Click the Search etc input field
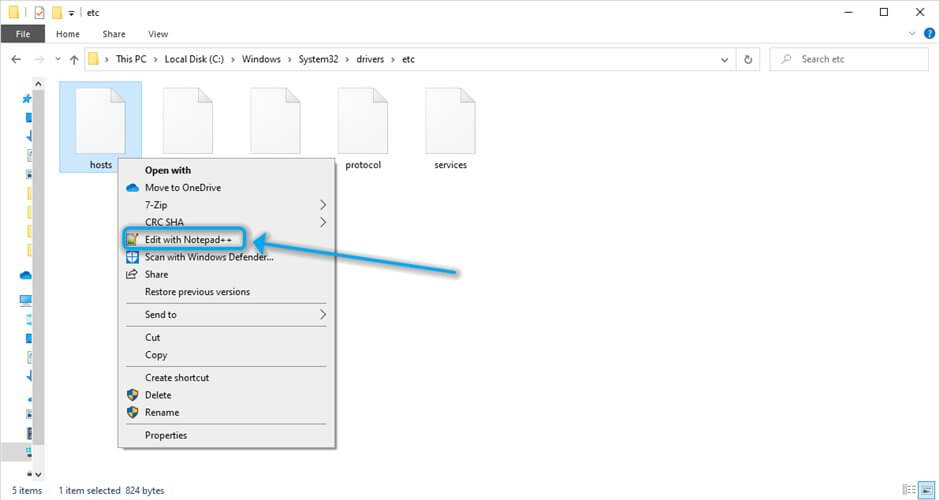Image resolution: width=939 pixels, height=500 pixels. coord(849,59)
